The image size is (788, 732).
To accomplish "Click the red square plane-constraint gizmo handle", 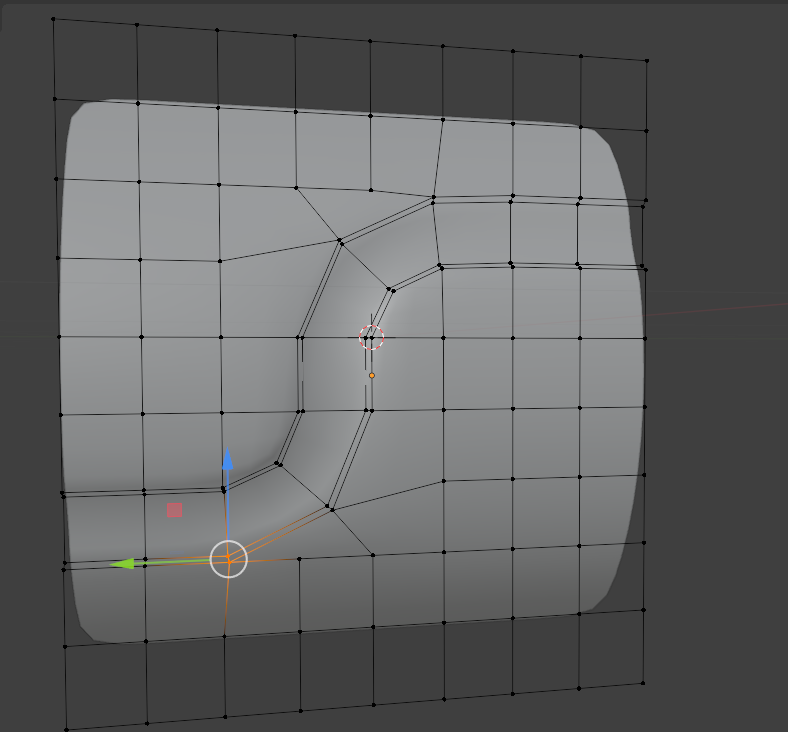I will pyautogui.click(x=174, y=510).
